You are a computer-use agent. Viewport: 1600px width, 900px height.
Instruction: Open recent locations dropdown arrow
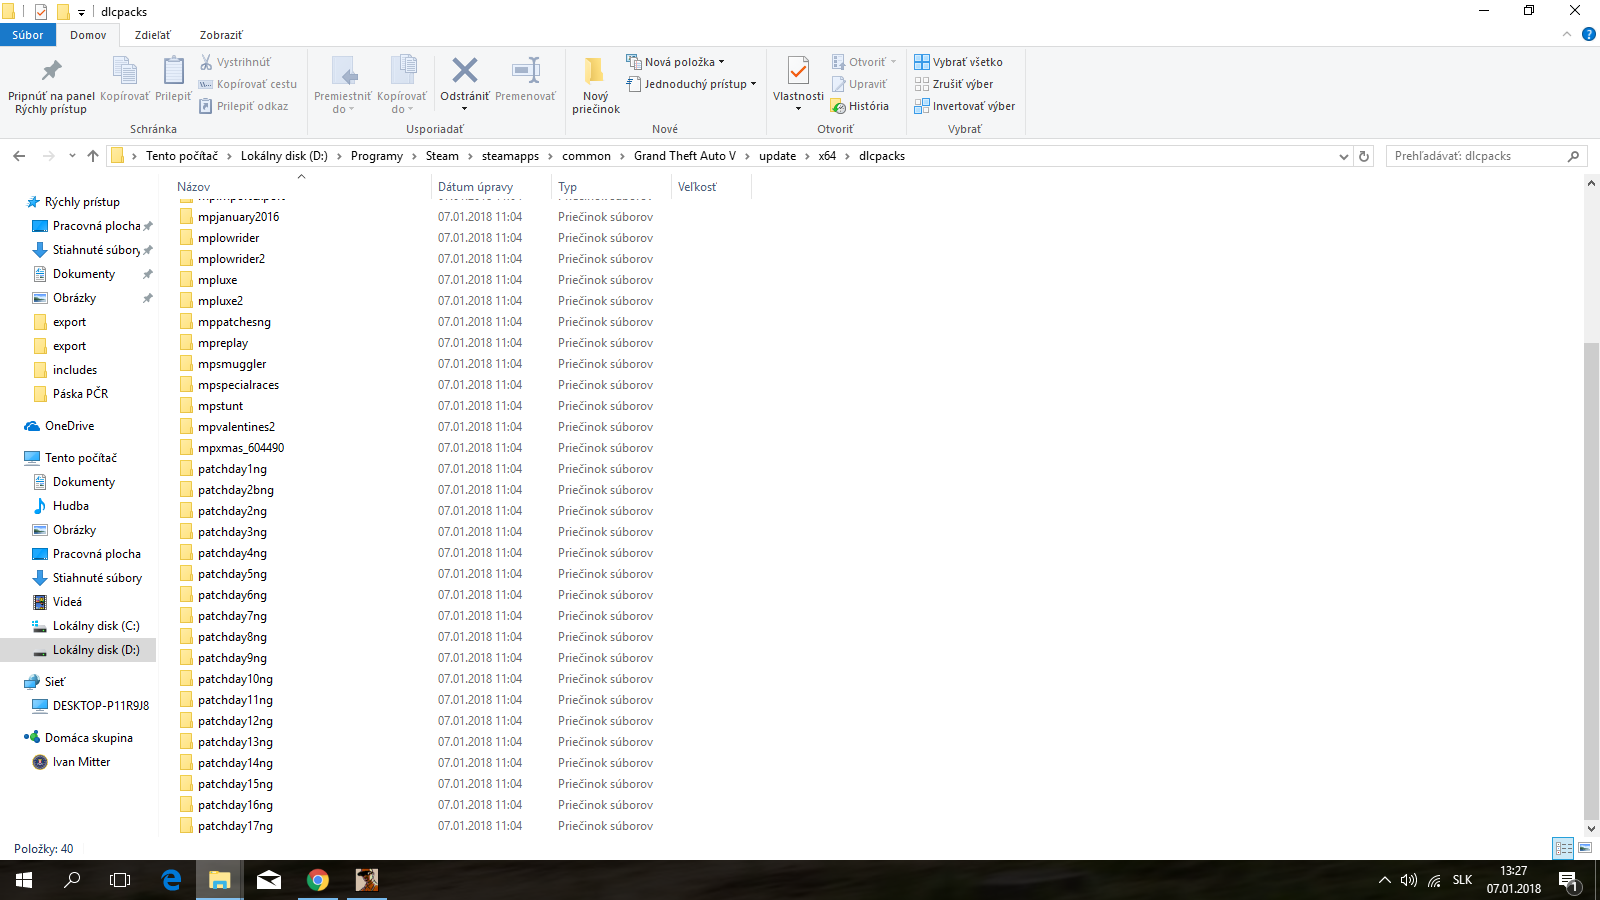[x=72, y=156]
